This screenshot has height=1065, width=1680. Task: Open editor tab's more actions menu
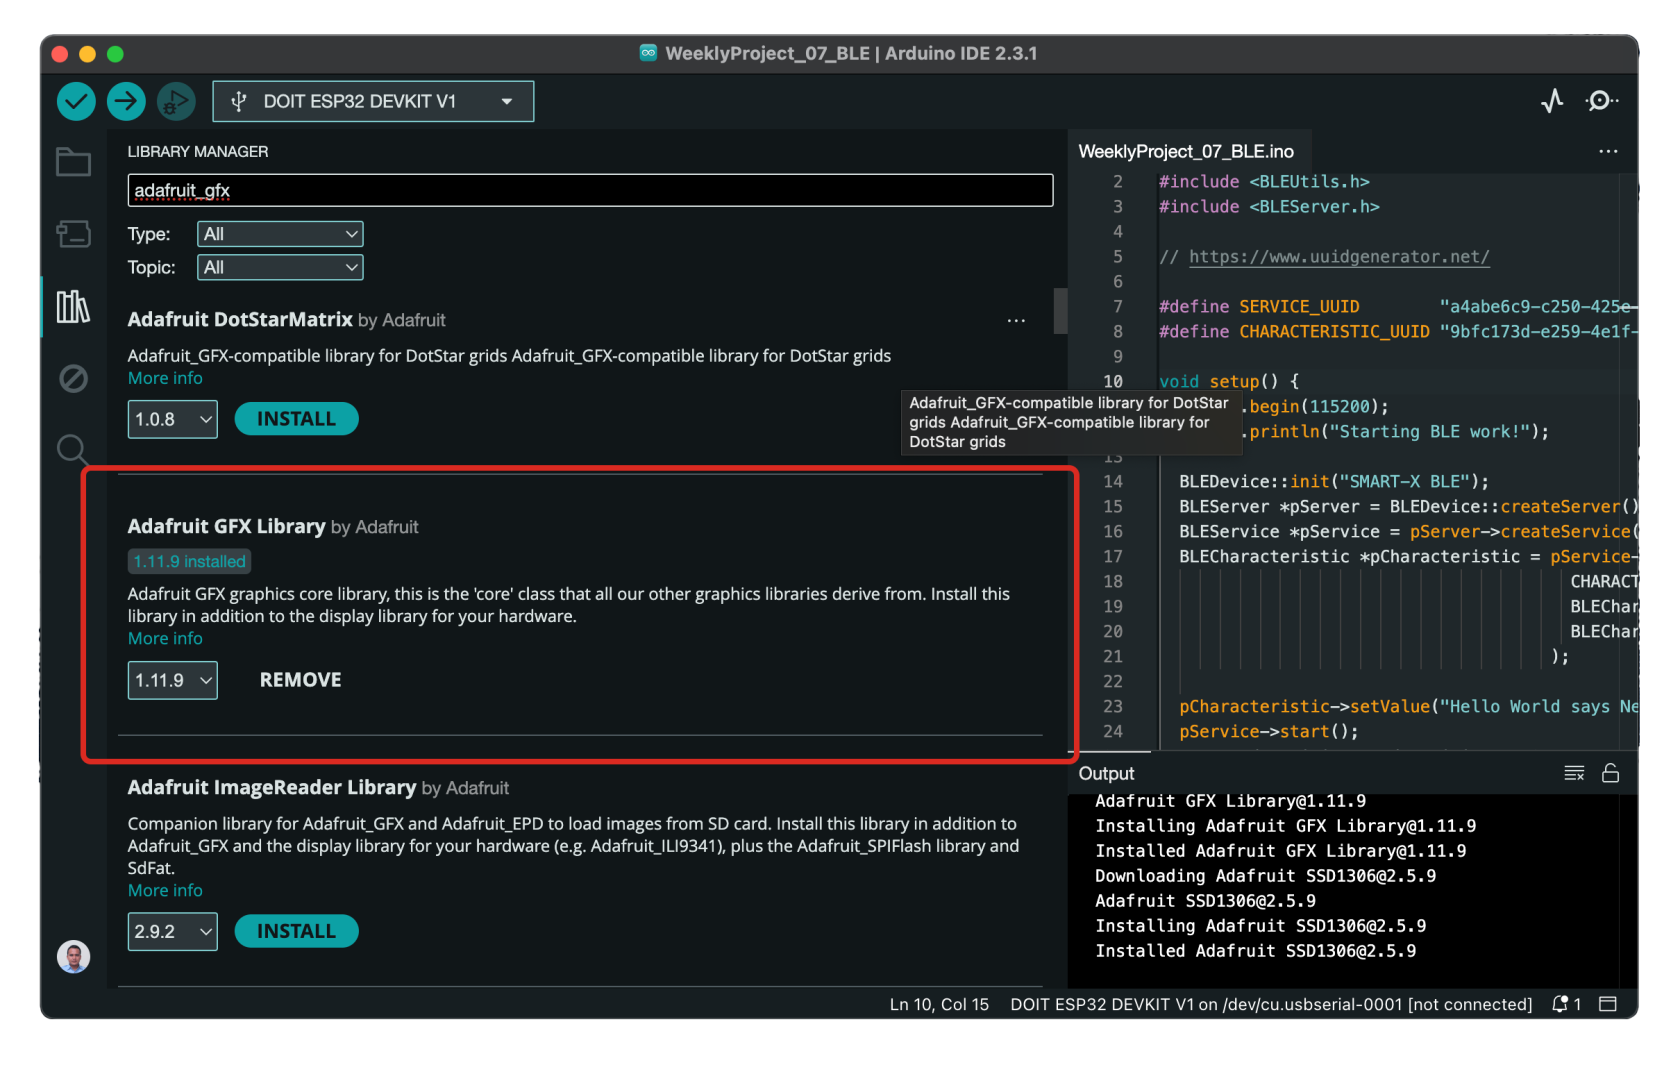click(x=1608, y=152)
